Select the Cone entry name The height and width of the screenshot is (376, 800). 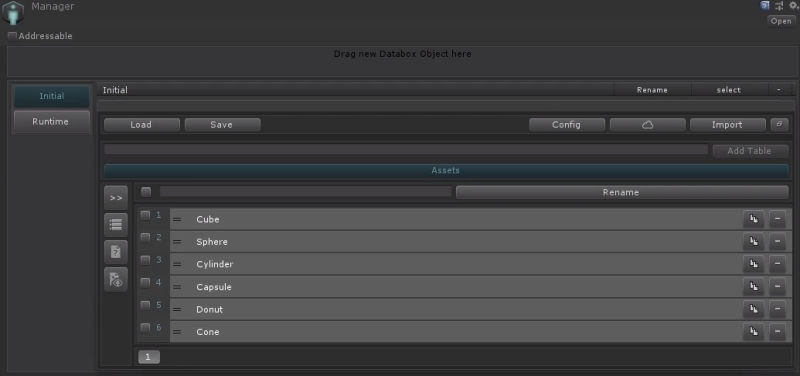coord(208,332)
